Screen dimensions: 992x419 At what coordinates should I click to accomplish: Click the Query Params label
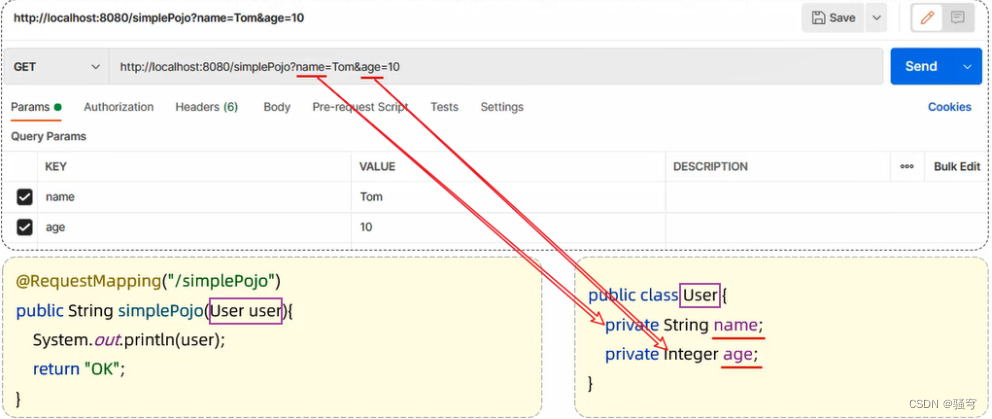pos(49,136)
